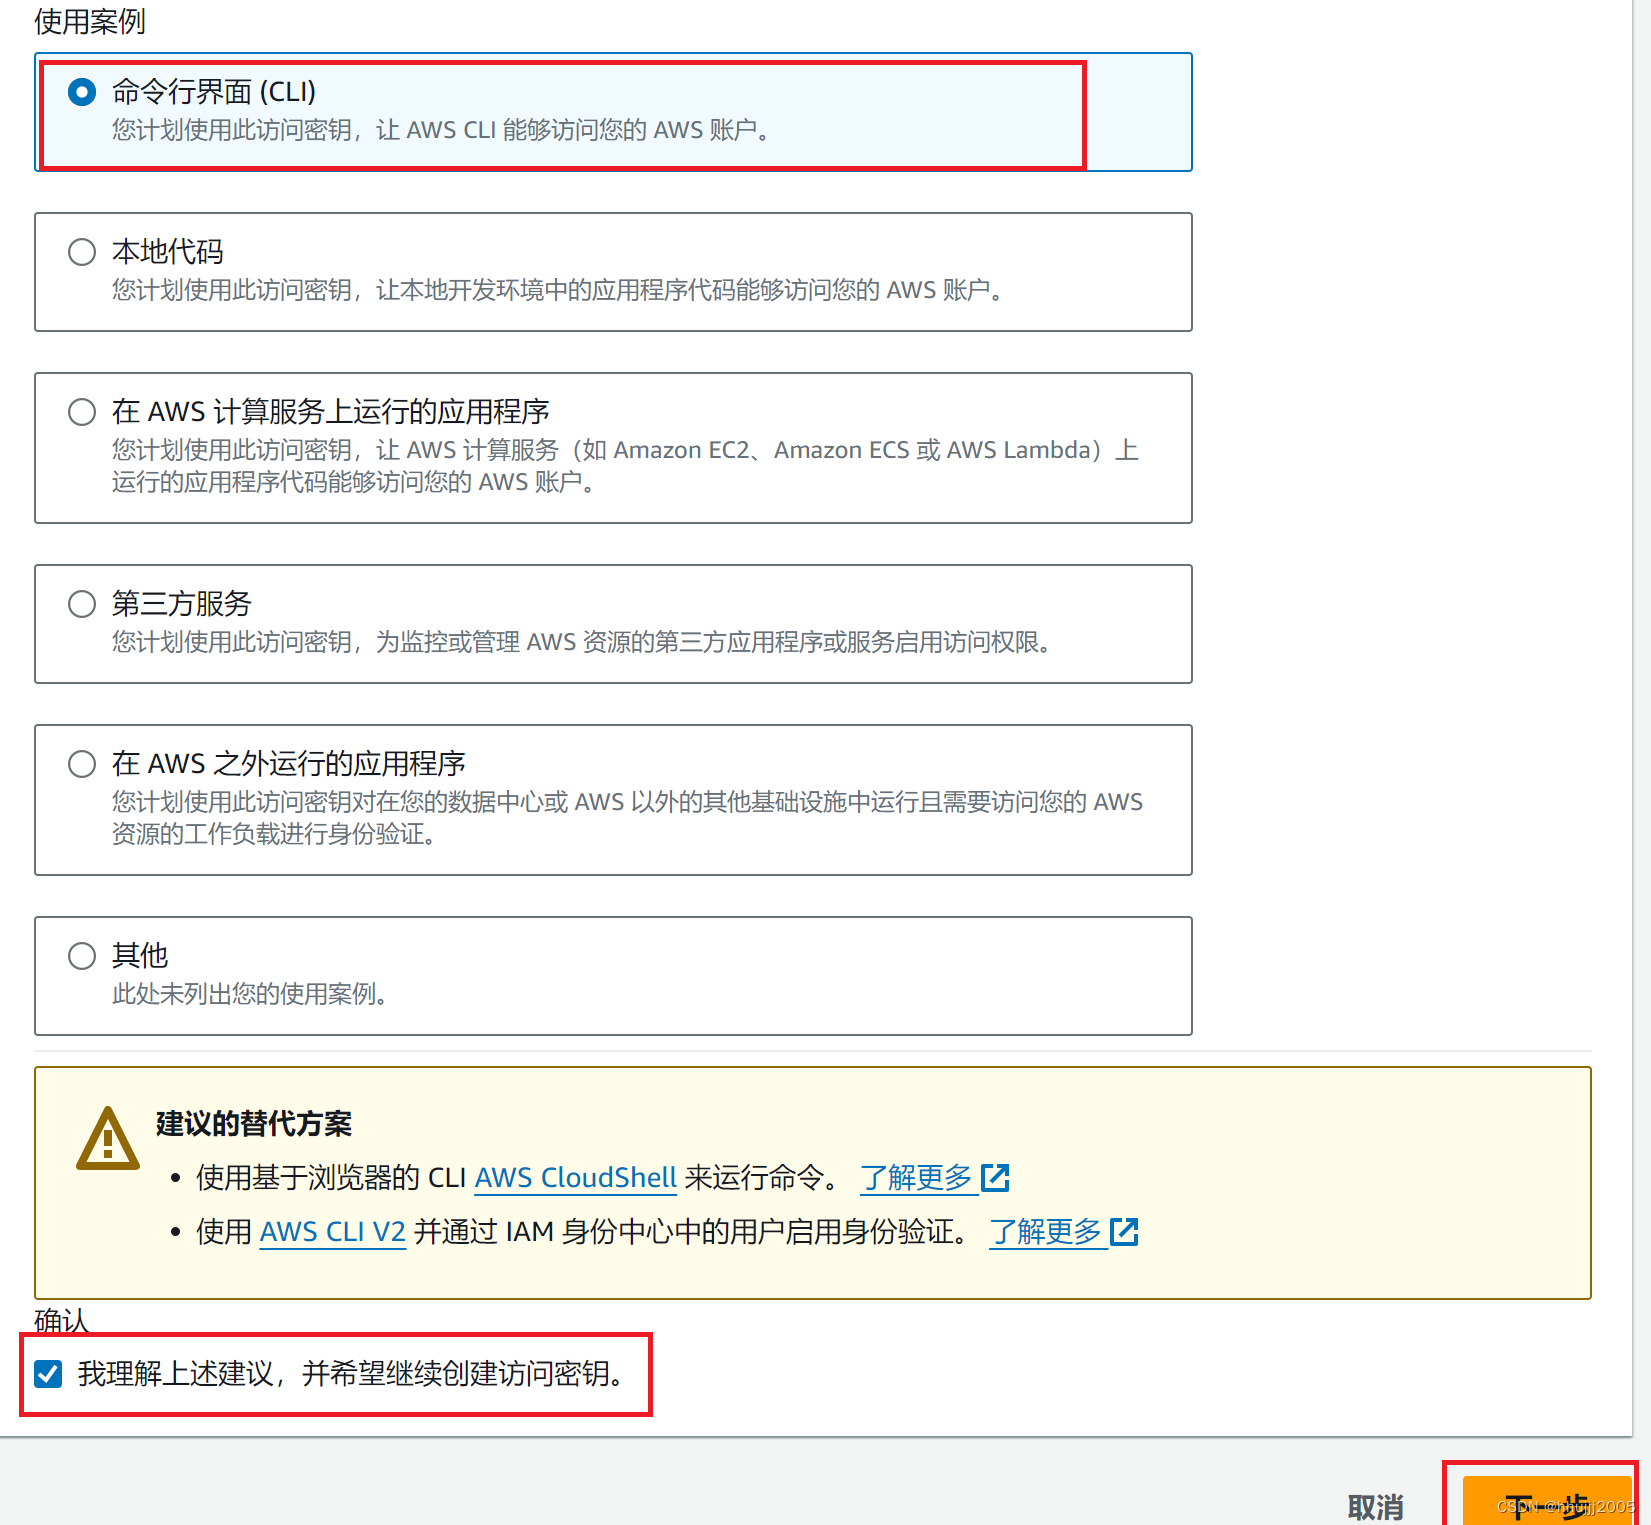
Task: Click 了解更多 next to AWS CloudShell
Action: click(919, 1177)
